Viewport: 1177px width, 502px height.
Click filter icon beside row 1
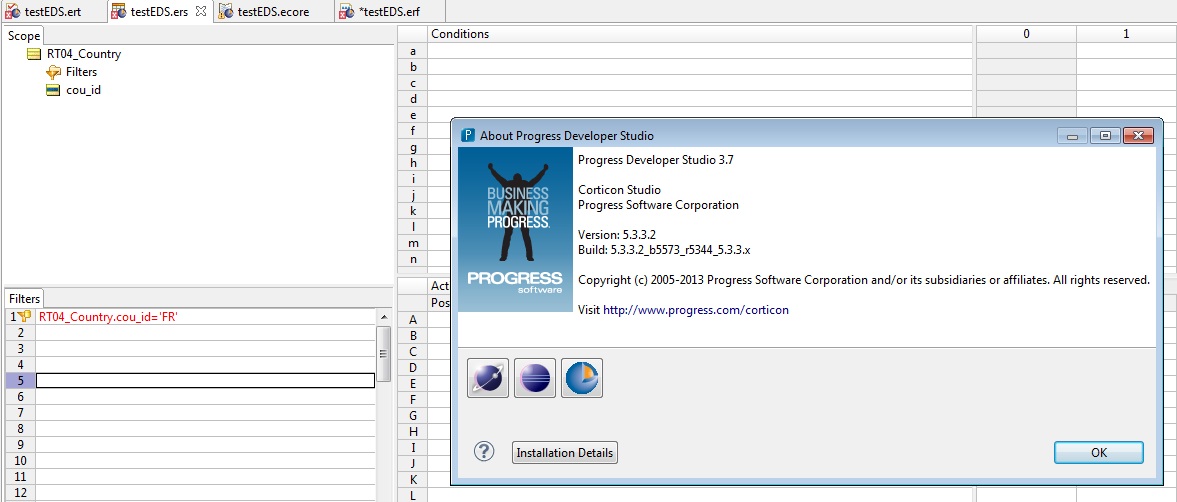point(23,317)
